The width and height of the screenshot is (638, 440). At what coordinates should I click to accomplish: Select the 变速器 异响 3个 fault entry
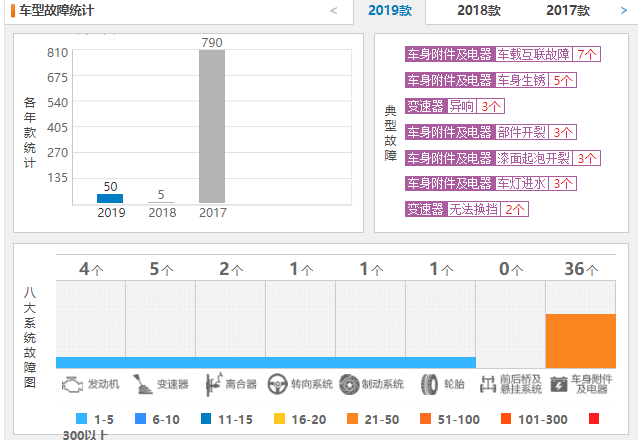point(455,106)
